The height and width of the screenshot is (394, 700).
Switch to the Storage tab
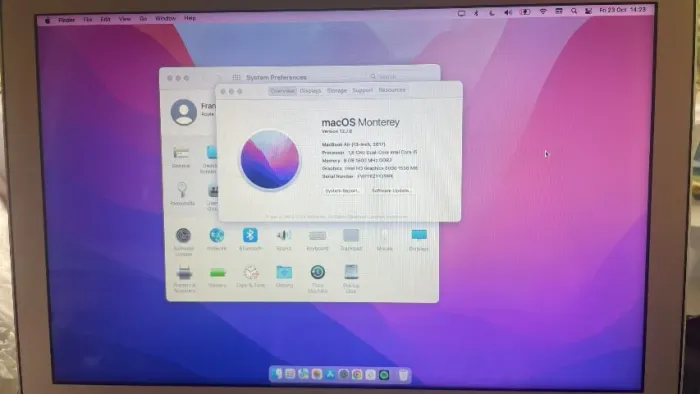337,91
